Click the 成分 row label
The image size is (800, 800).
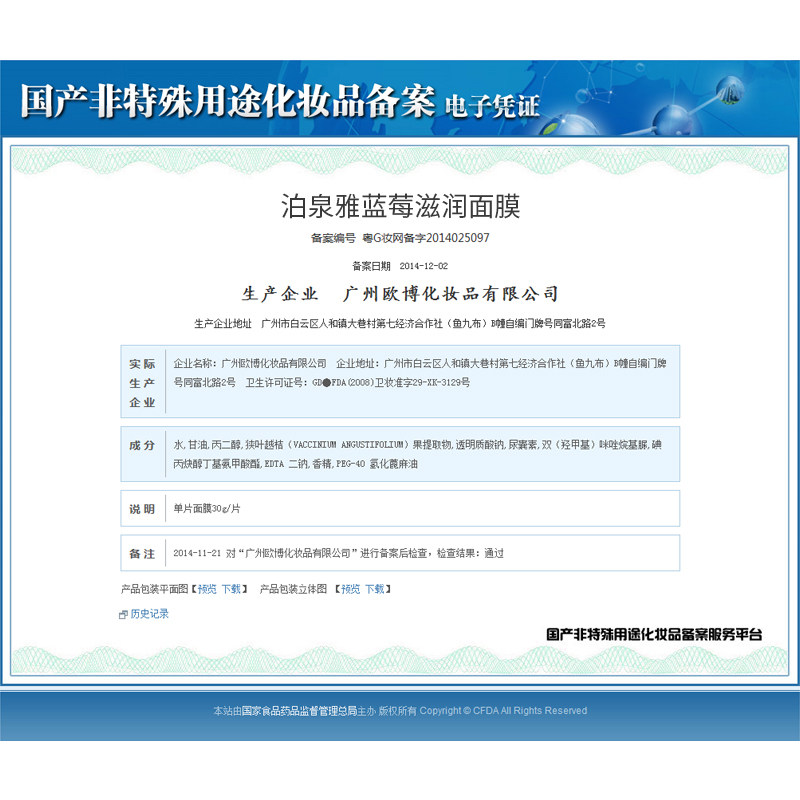pos(142,445)
